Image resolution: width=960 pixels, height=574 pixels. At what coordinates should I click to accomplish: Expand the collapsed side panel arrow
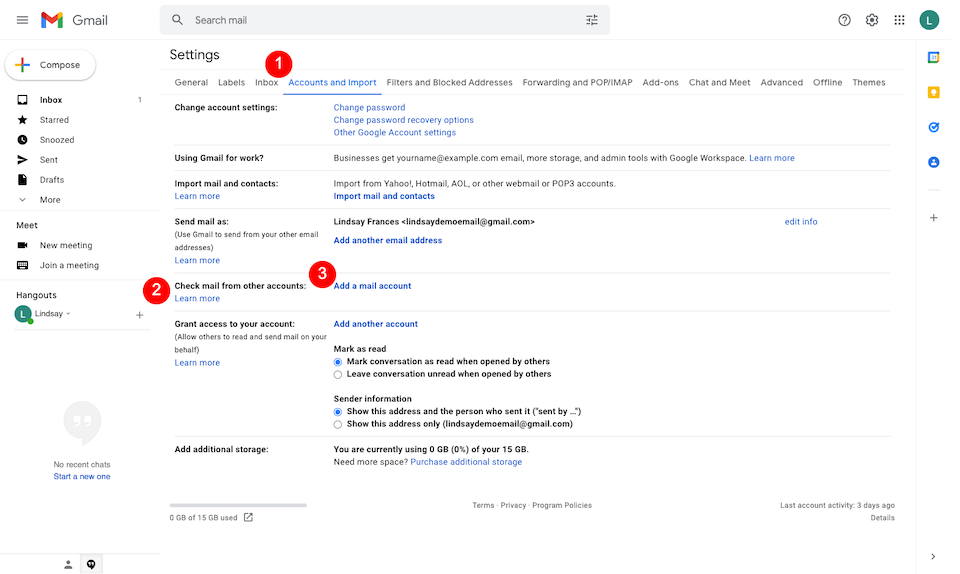(x=933, y=556)
